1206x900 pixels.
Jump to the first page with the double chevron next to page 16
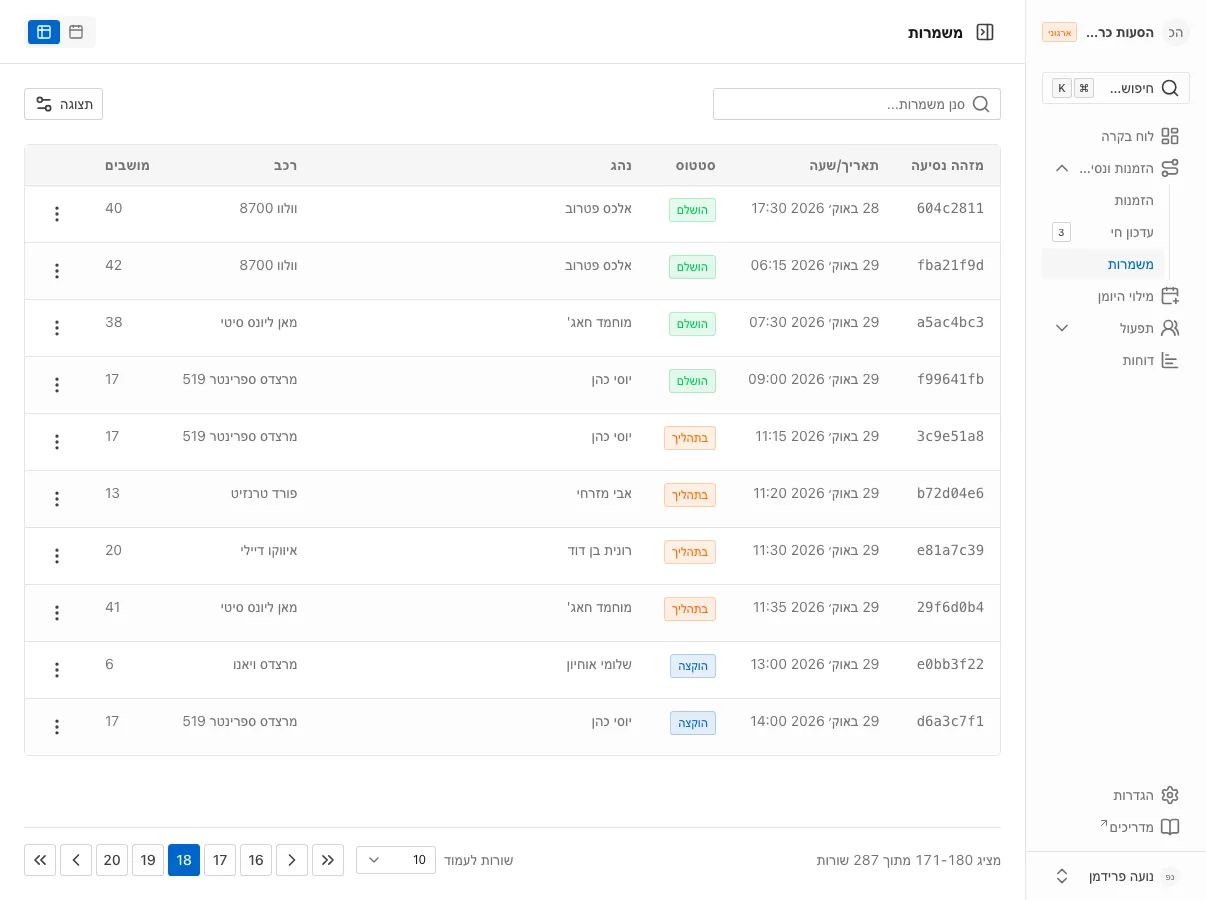click(x=328, y=860)
